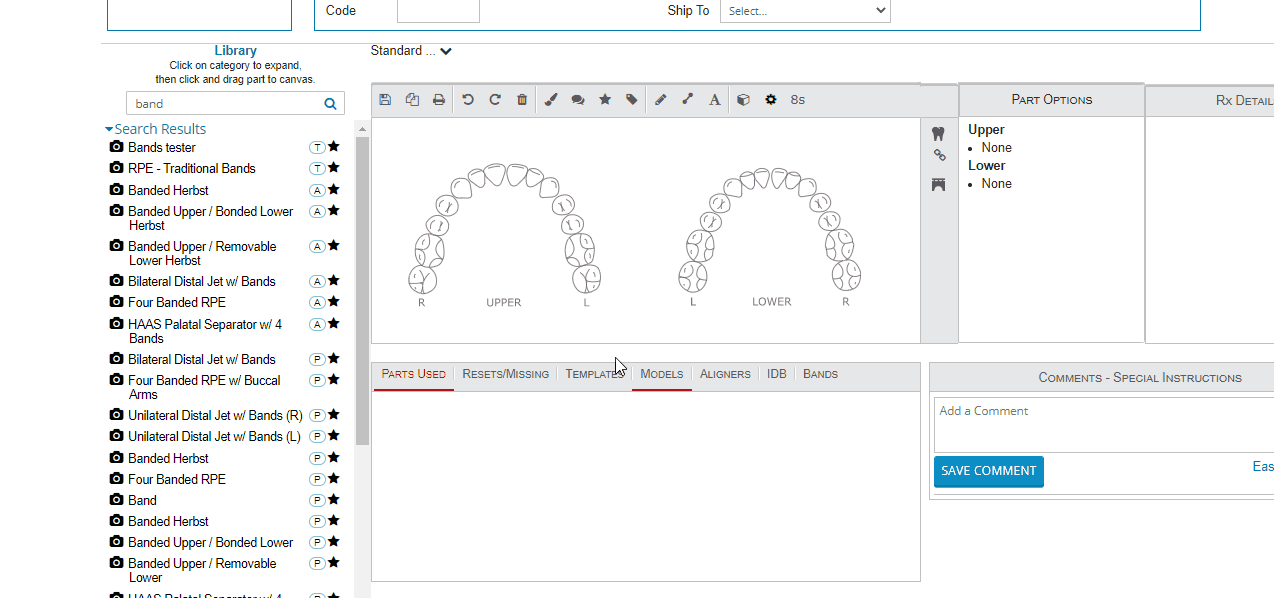Click the Save Comment button
The height and width of the screenshot is (598, 1274).
[988, 471]
